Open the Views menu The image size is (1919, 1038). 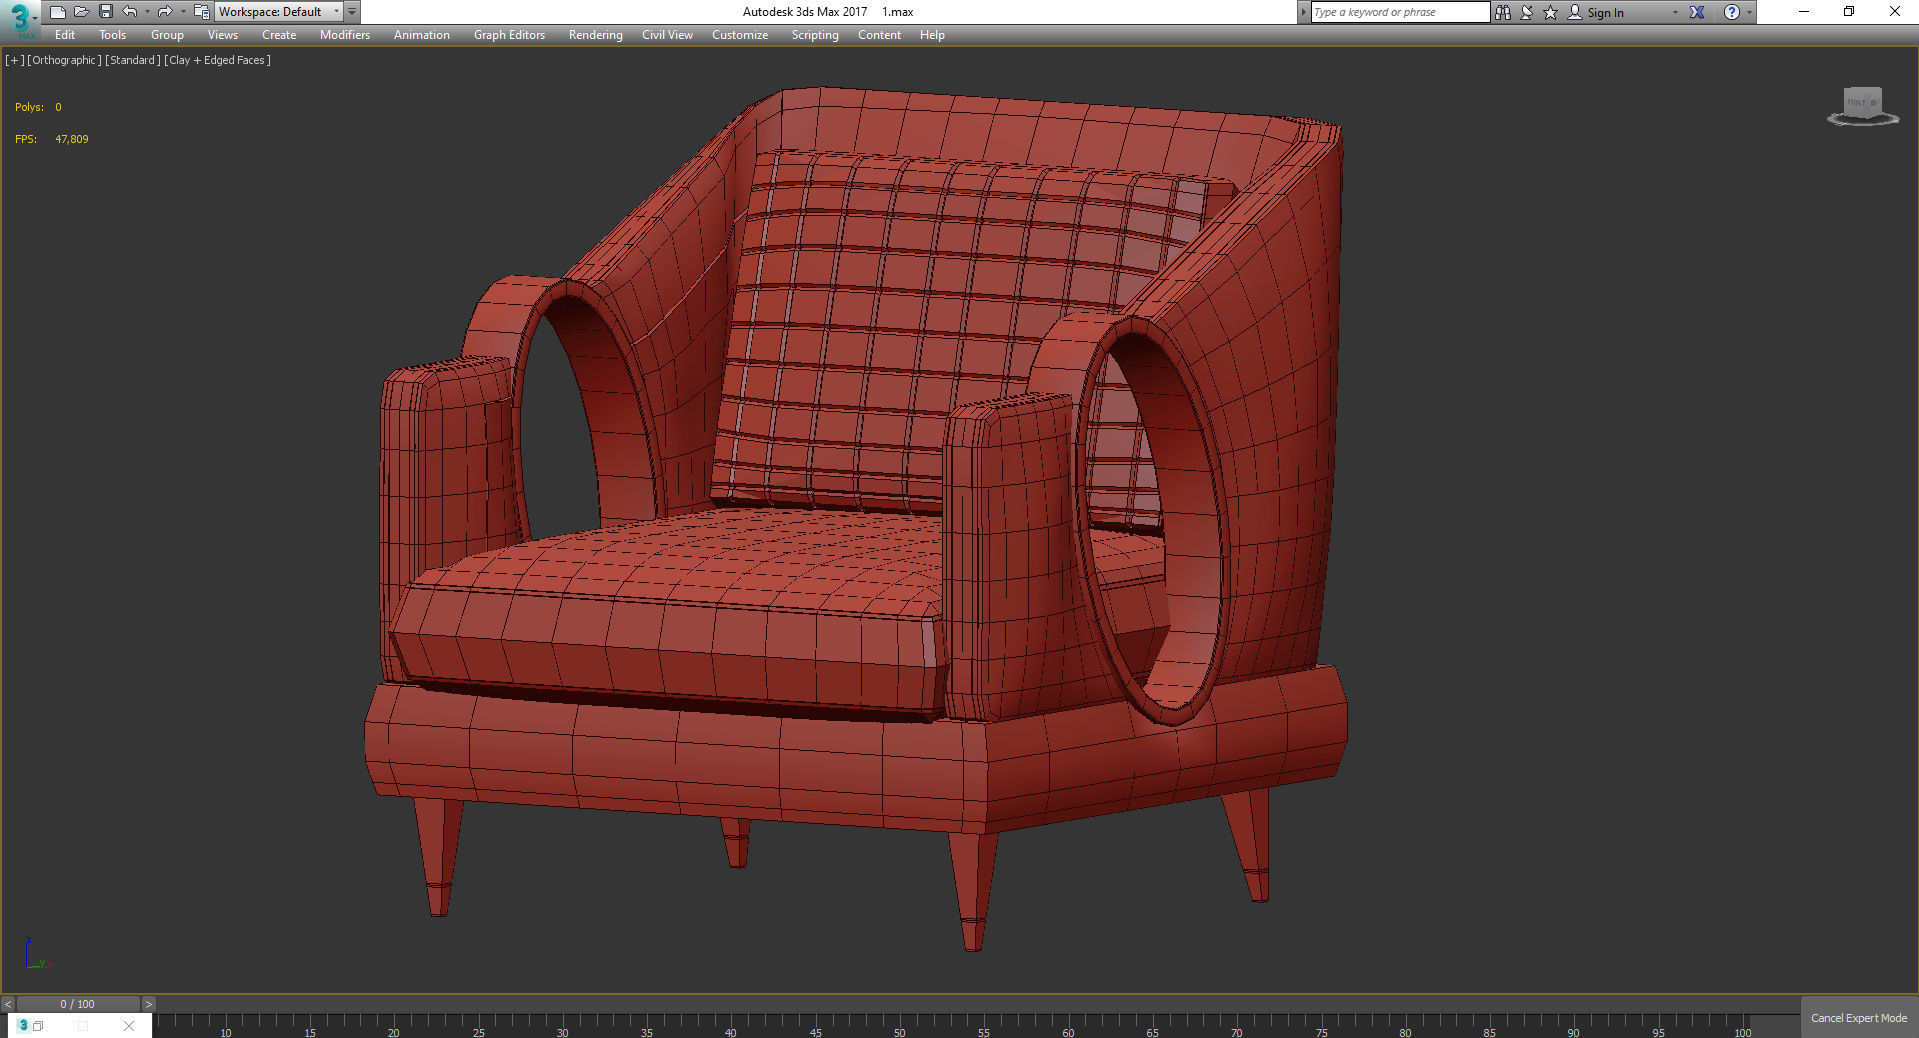click(222, 35)
